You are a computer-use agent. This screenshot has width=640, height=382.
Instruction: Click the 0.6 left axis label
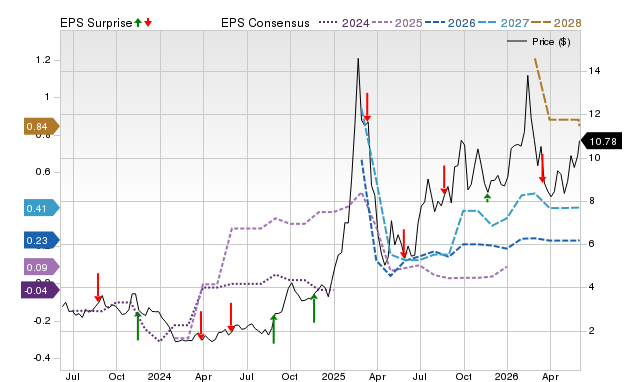tap(43, 172)
